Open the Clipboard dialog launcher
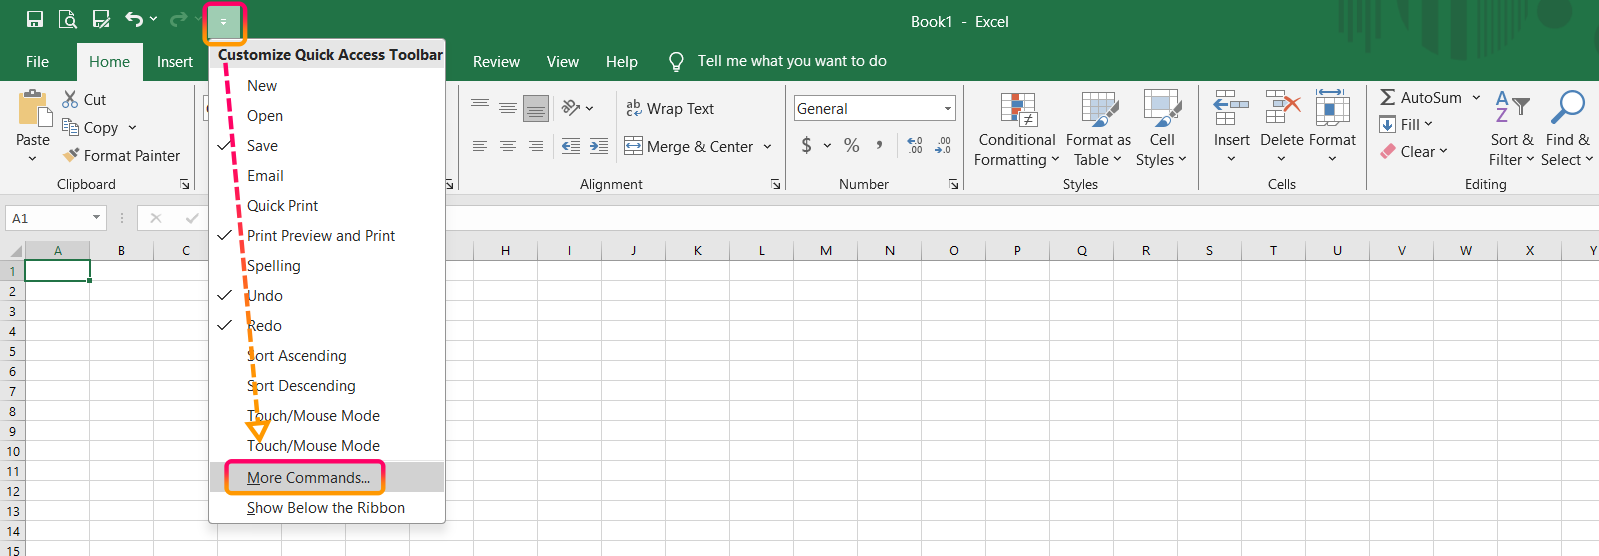This screenshot has height=556, width=1599. pyautogui.click(x=185, y=184)
